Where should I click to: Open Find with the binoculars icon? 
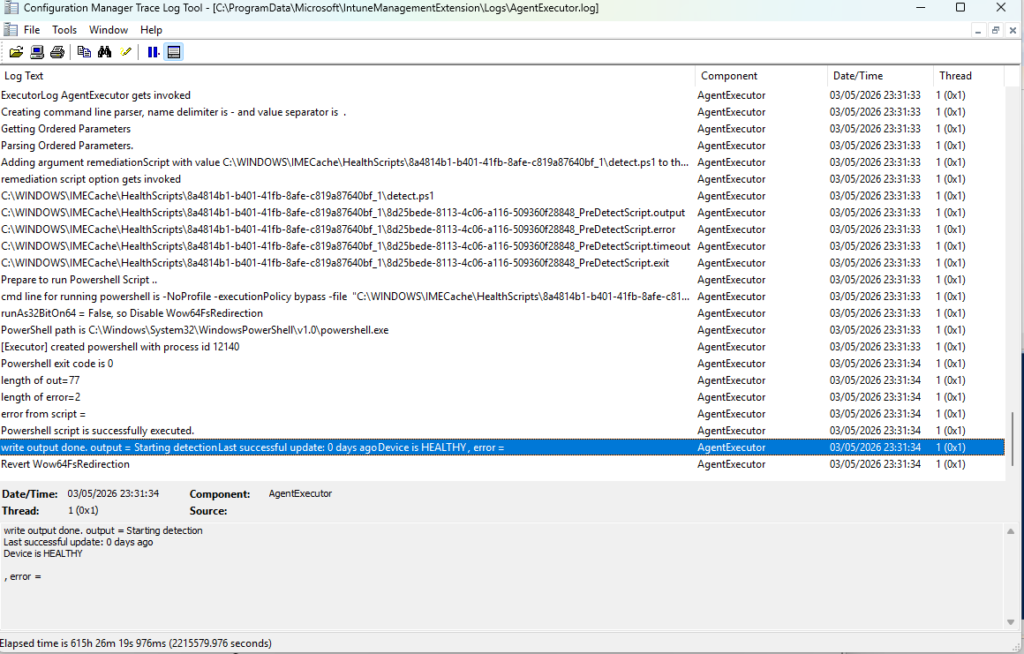pyautogui.click(x=104, y=52)
